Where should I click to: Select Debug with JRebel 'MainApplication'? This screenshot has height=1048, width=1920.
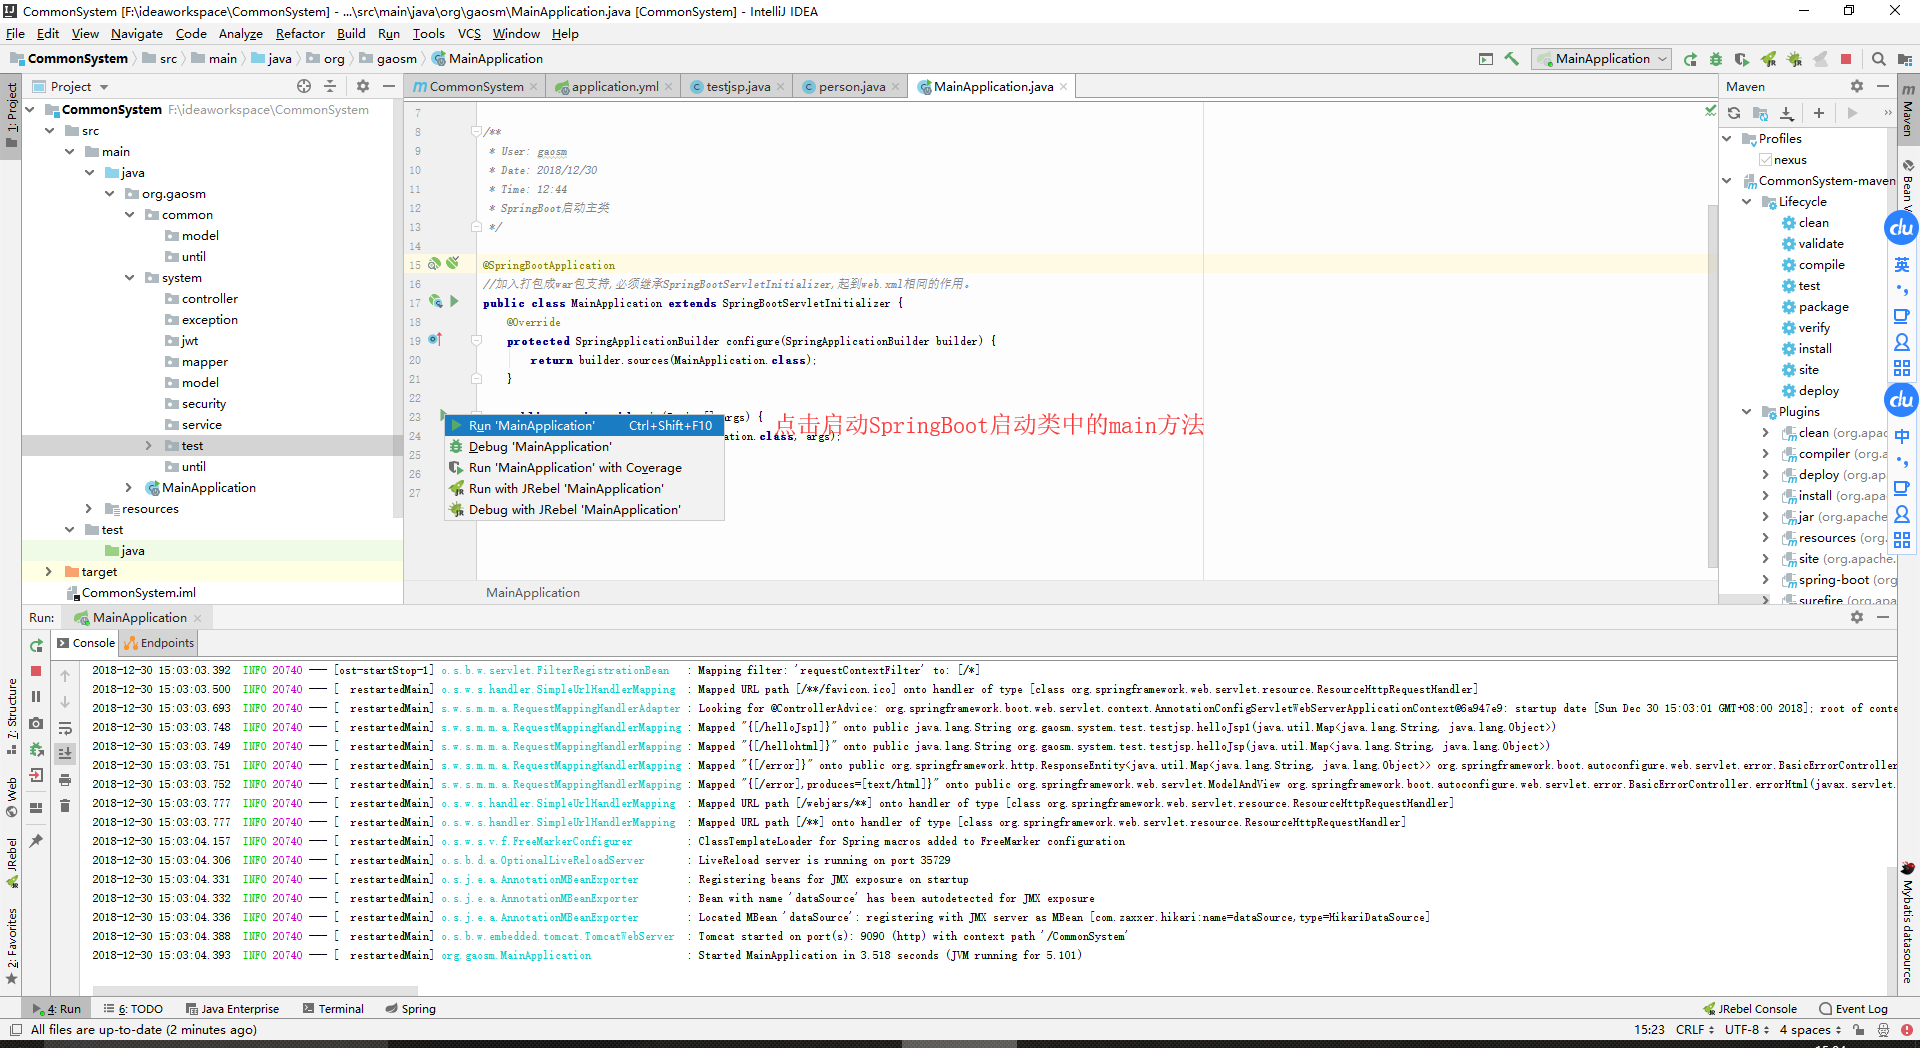584,510
